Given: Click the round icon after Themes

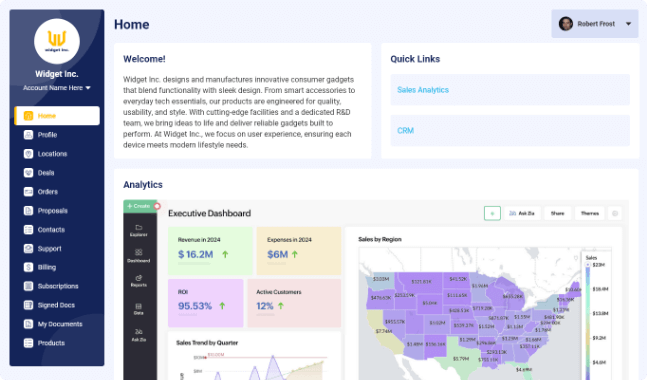Looking at the screenshot, I should click(615, 213).
